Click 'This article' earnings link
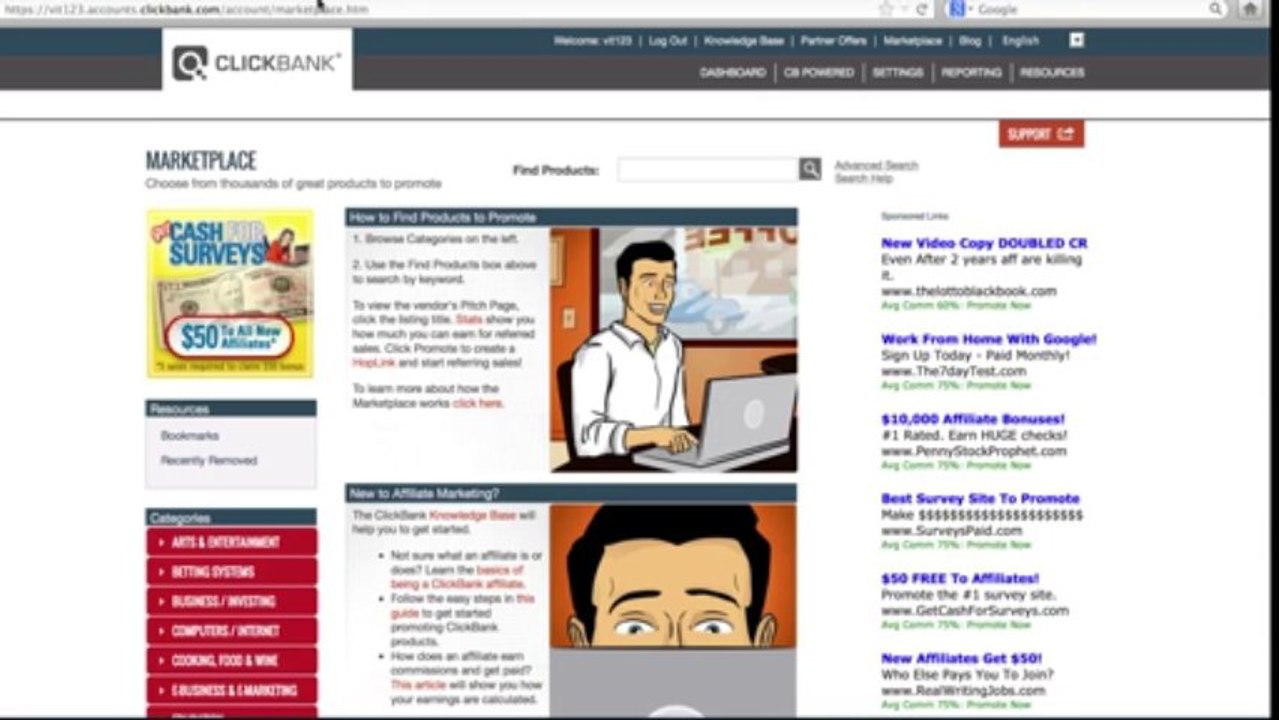Image resolution: width=1279 pixels, height=720 pixels. click(x=417, y=685)
